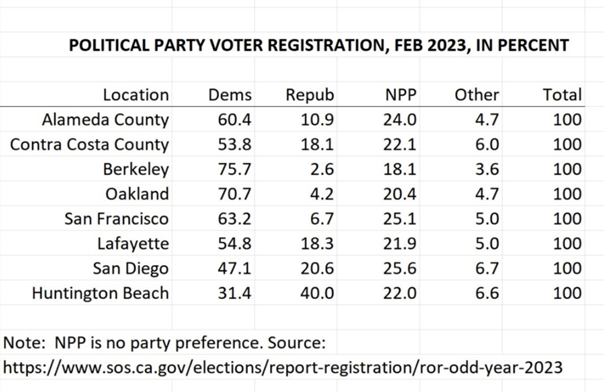The image size is (604, 392).
Task: Select Alameda County Total value 100
Action: (567, 120)
